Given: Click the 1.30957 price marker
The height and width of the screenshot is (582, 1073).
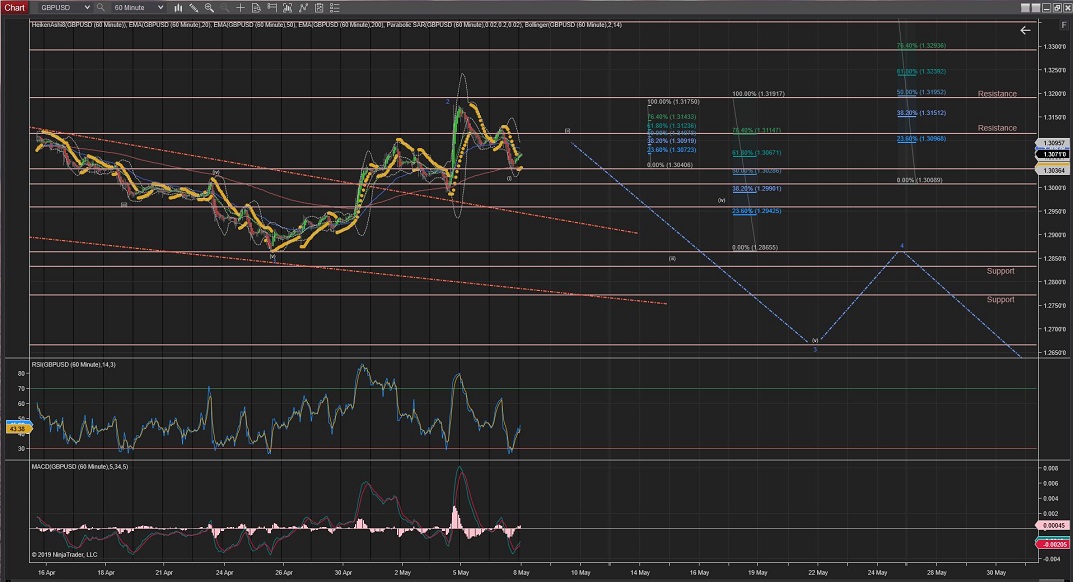Looking at the screenshot, I should 1052,144.
